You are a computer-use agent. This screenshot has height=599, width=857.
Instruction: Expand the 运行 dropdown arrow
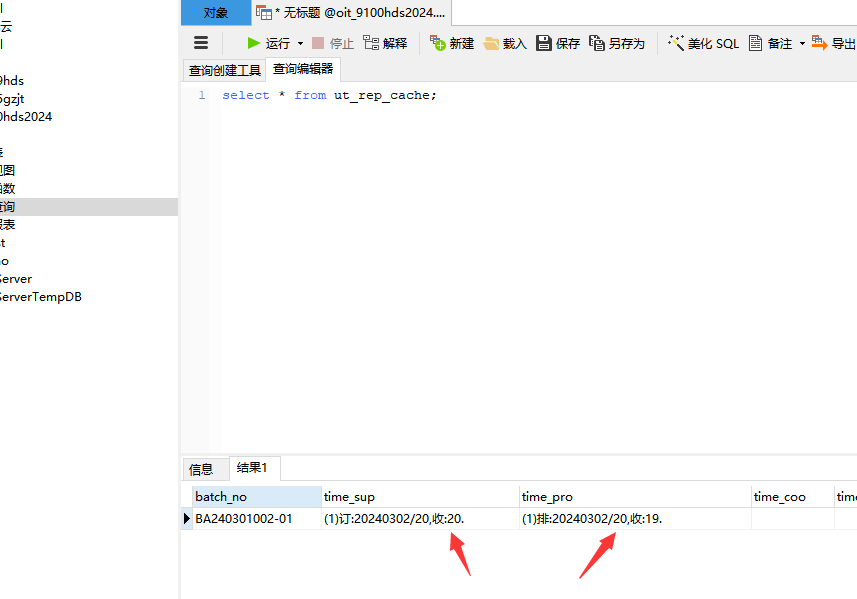(300, 44)
